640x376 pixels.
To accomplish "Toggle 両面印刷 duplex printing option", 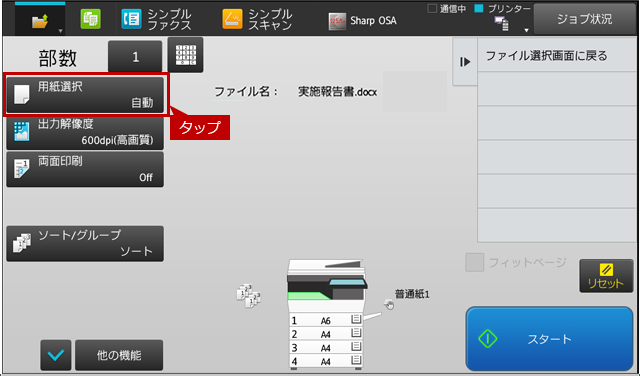I will [x=85, y=169].
